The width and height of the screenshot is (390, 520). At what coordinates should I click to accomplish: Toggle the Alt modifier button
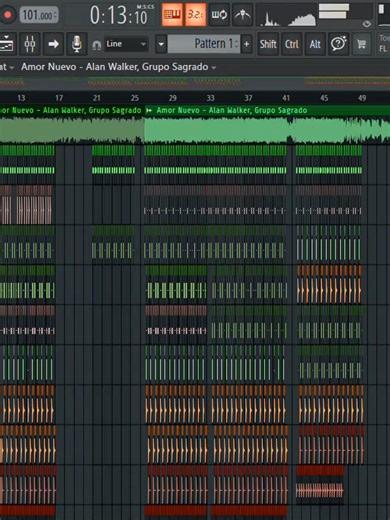tap(315, 44)
